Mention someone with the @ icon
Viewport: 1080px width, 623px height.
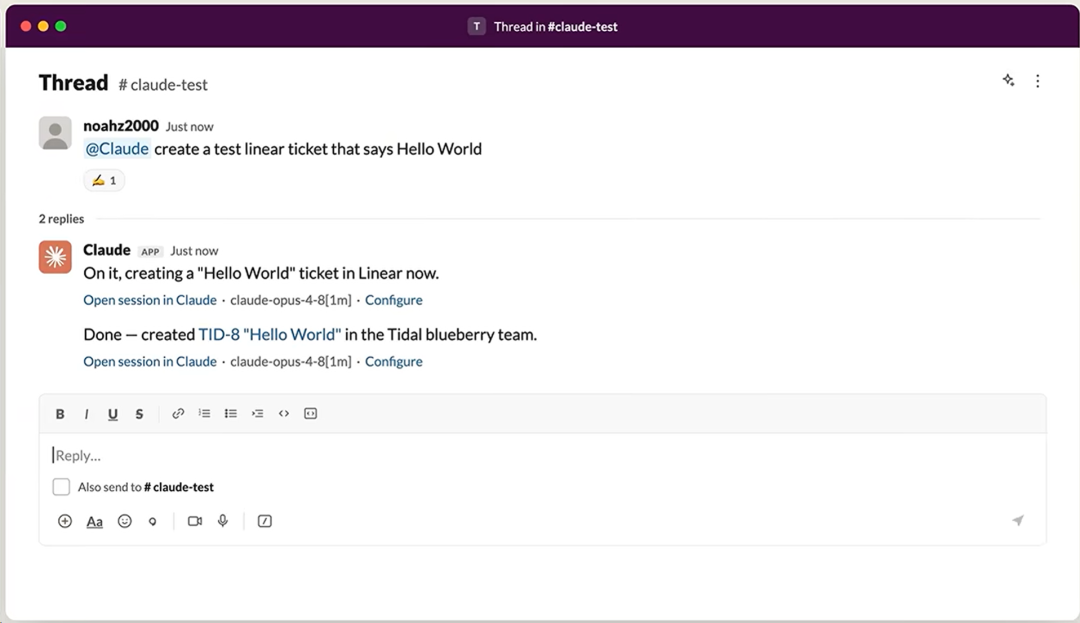[153, 522]
